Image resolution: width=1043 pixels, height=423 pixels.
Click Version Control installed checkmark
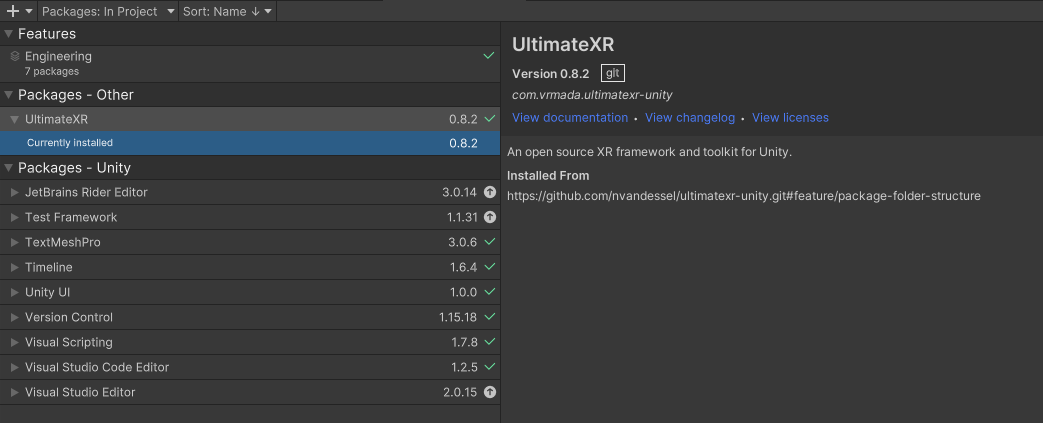coord(490,317)
